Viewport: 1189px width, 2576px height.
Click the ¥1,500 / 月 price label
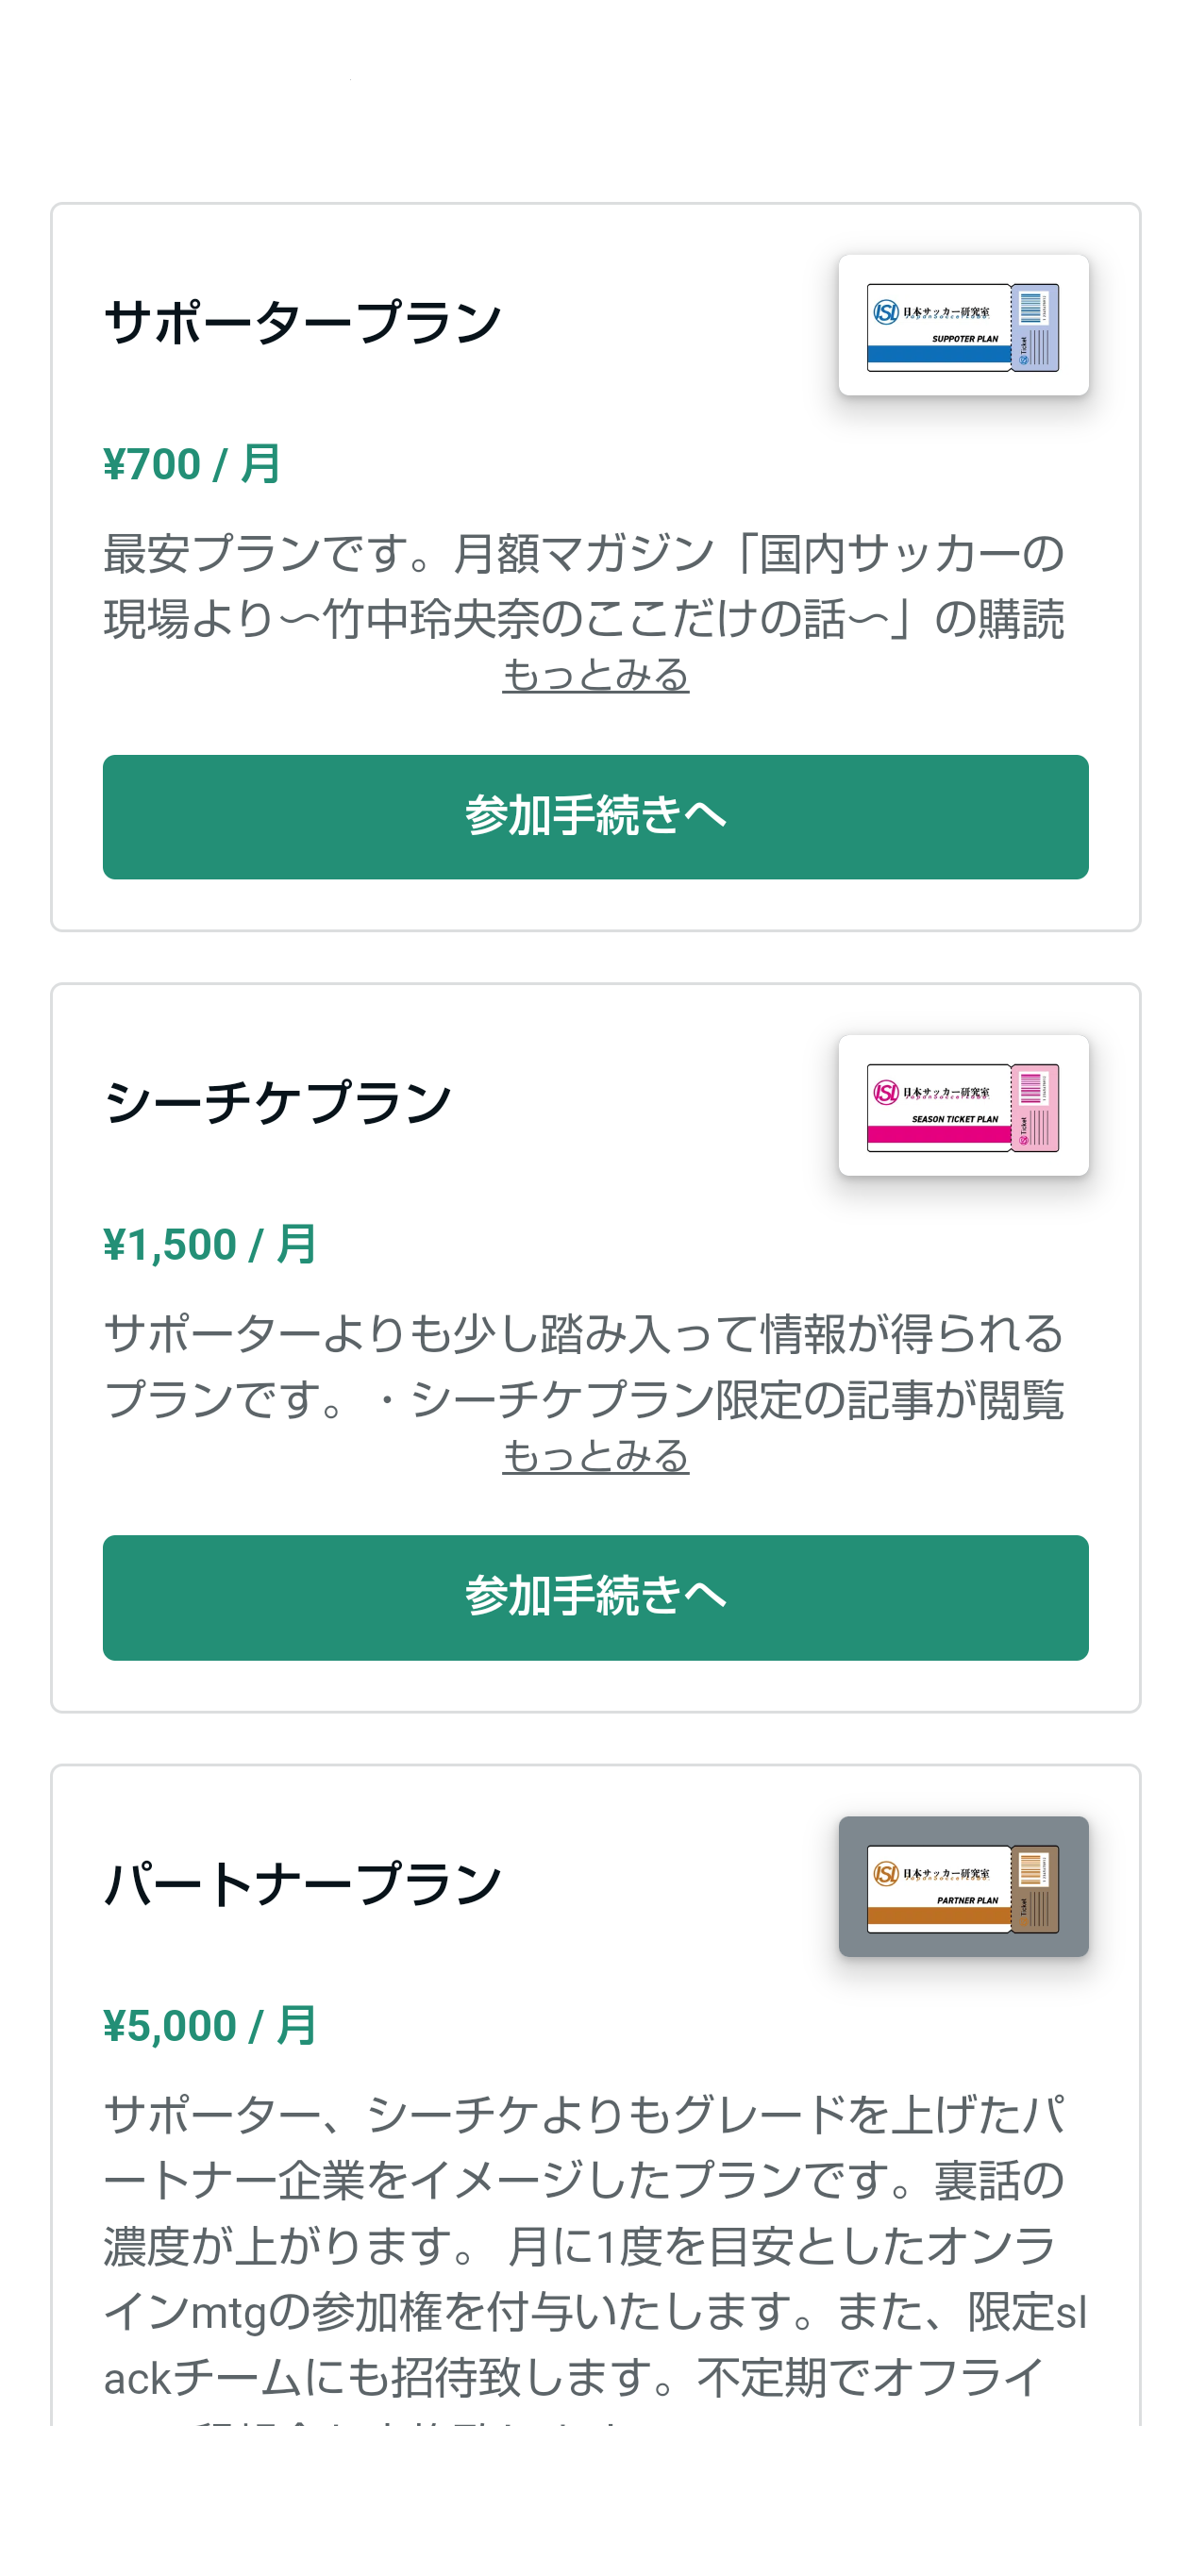(210, 1245)
